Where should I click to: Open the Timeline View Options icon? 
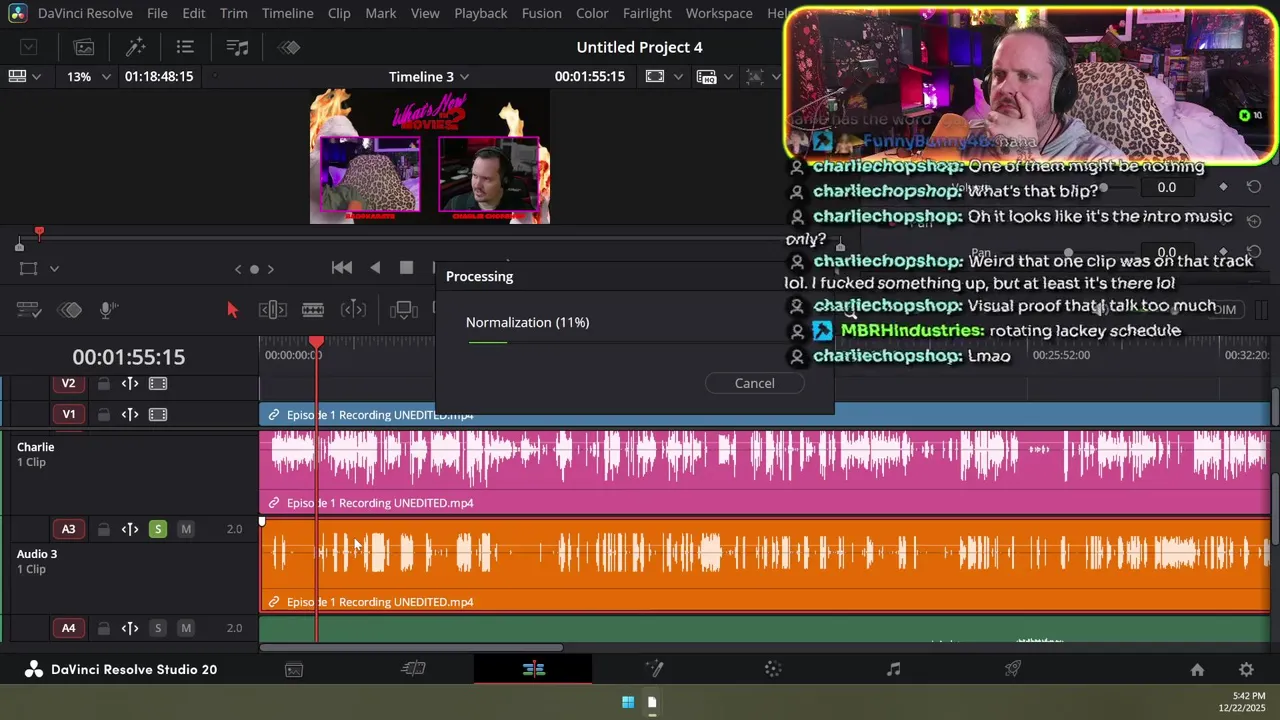(29, 310)
